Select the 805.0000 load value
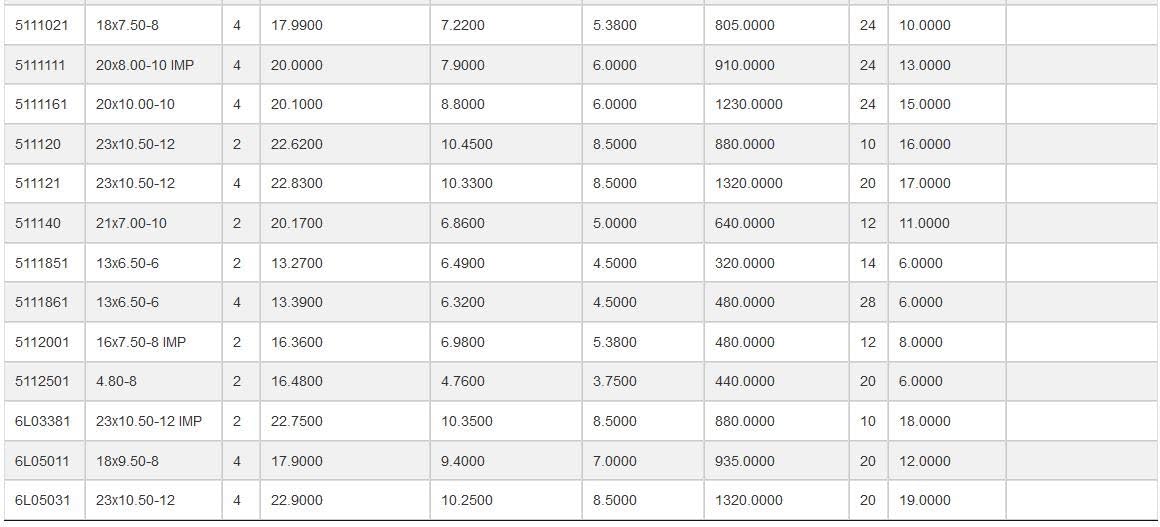1160x527 pixels. tap(745, 25)
